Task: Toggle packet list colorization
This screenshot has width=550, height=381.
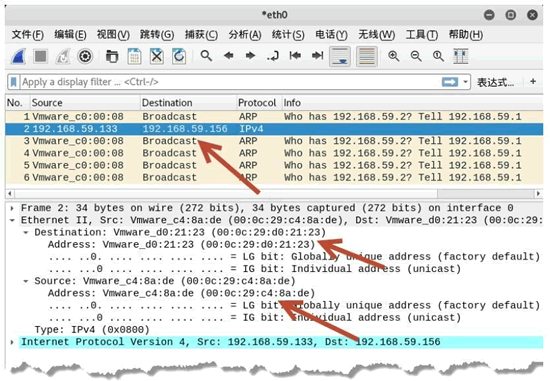Action: tap(367, 56)
